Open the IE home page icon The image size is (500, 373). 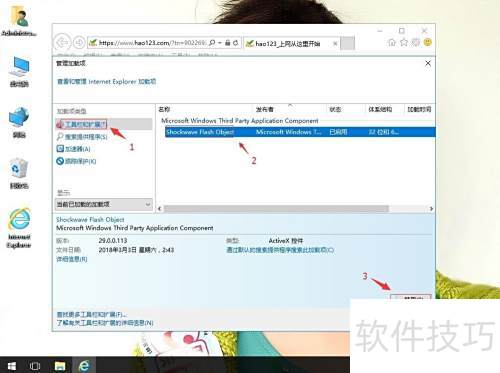pos(392,42)
